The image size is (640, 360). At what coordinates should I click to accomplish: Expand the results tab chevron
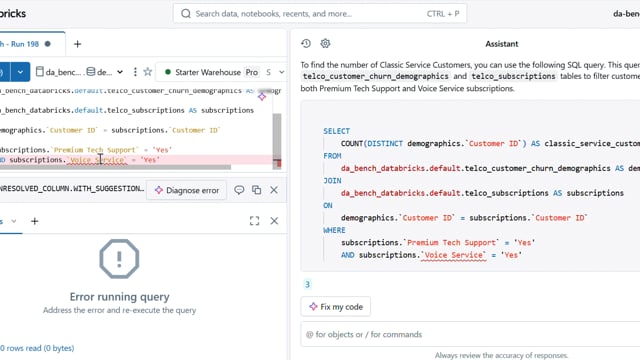tap(14, 221)
